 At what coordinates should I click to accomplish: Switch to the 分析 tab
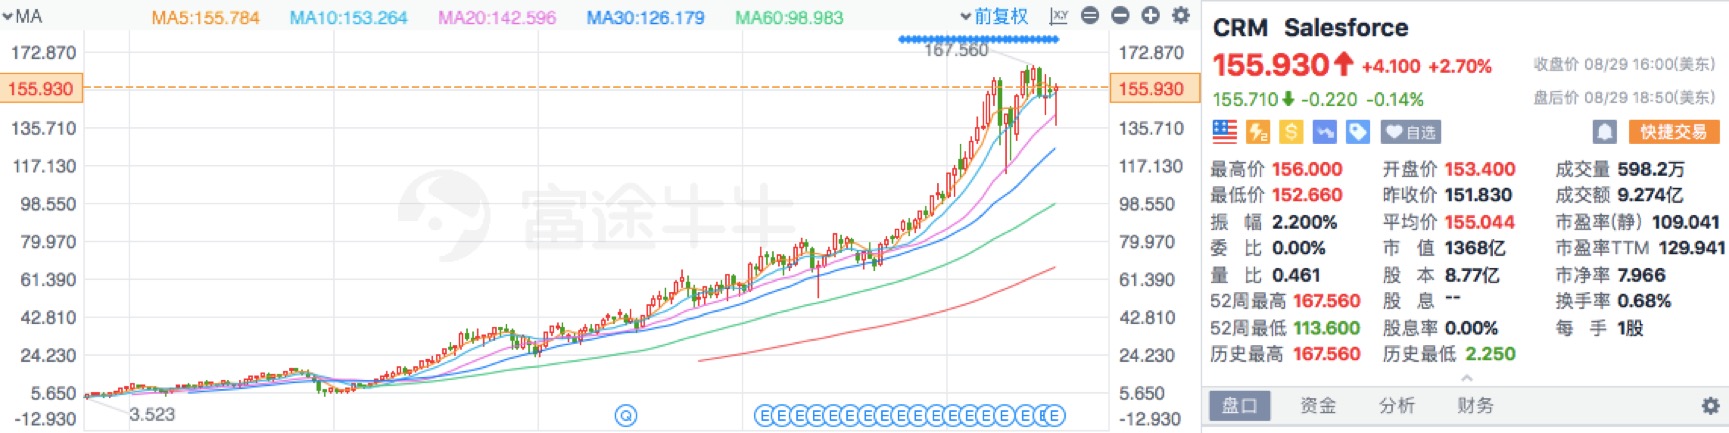point(1397,406)
